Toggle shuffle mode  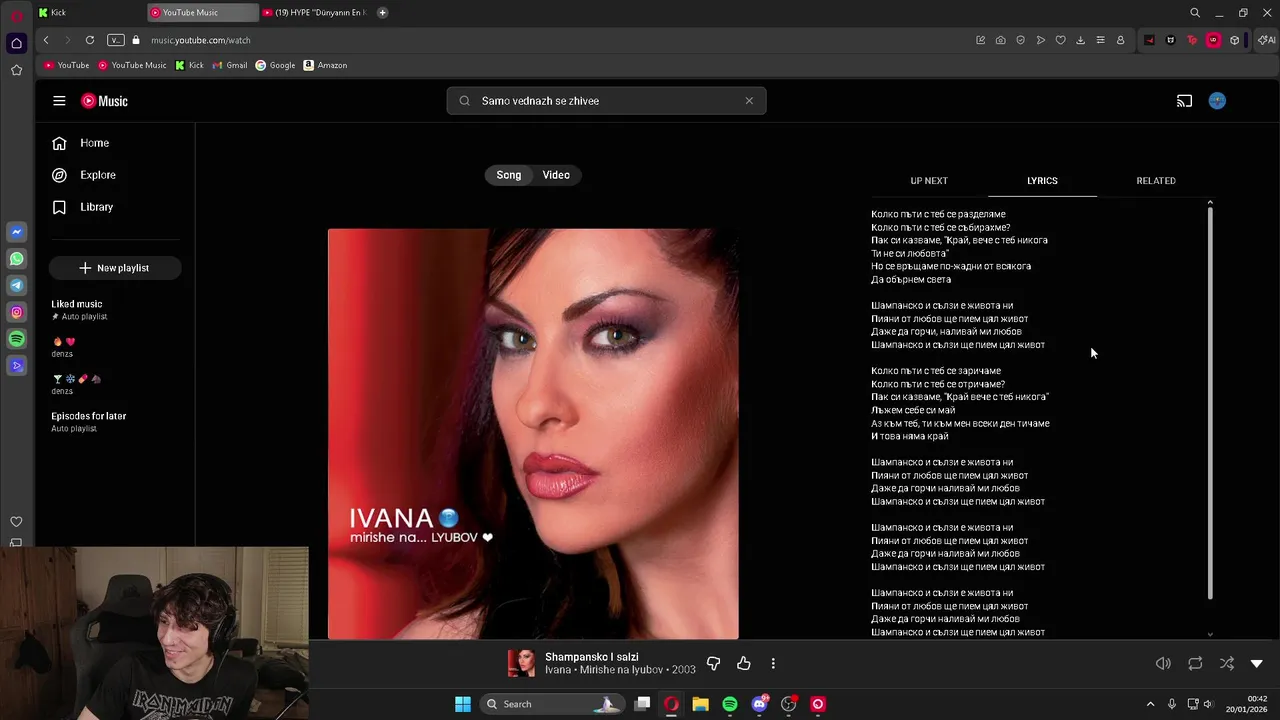tap(1227, 663)
